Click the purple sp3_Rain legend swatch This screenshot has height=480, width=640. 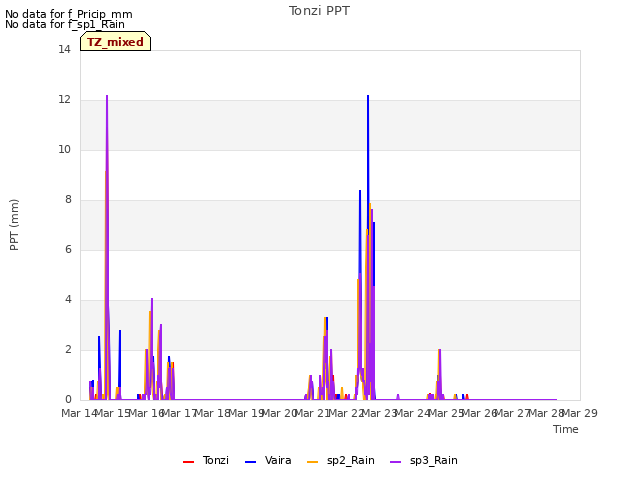click(396, 462)
